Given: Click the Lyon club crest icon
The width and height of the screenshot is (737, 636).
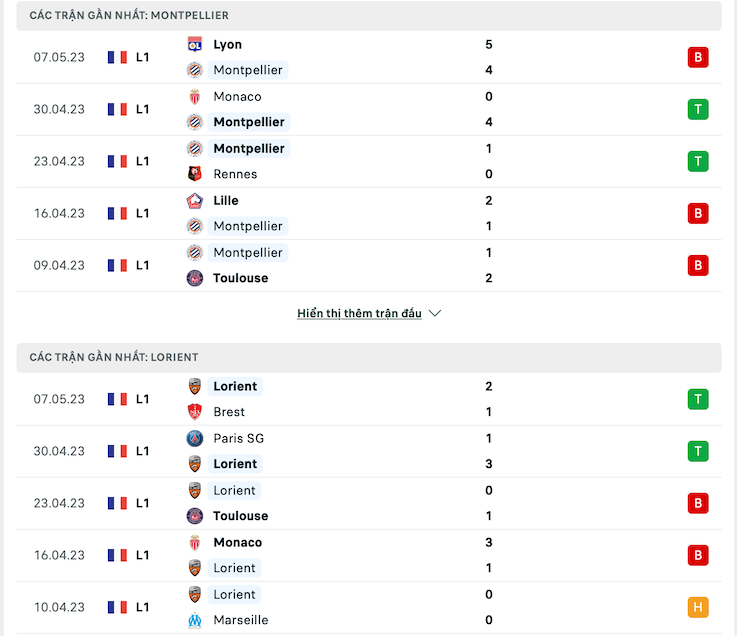Looking at the screenshot, I should [195, 45].
